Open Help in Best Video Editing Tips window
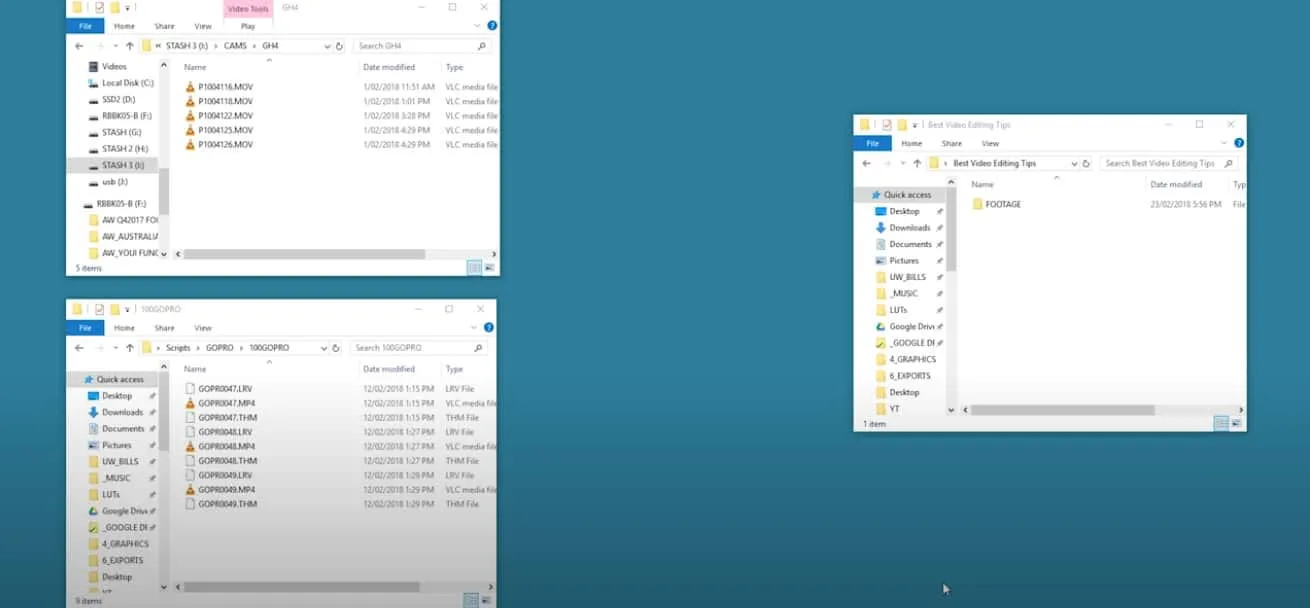 [1239, 143]
